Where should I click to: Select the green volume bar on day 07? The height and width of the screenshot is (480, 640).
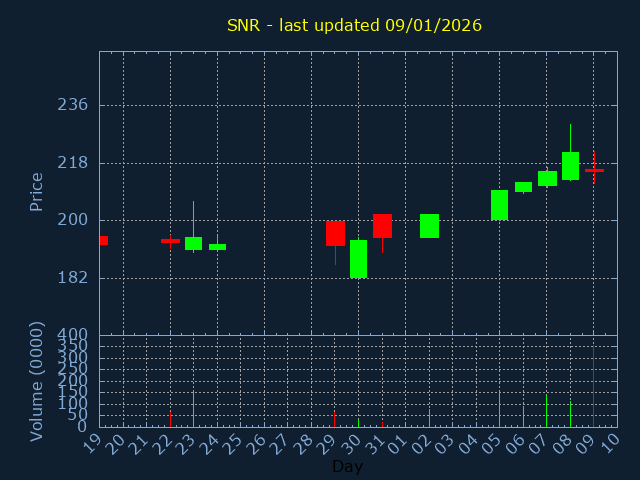[x=546, y=411]
